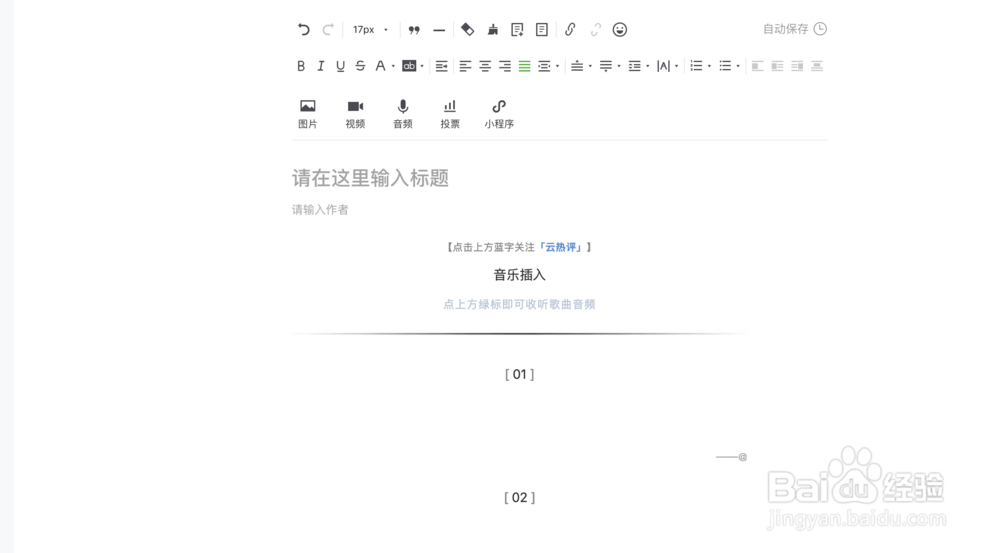This screenshot has height=553, width=1000.
Task: Click the image float-right wrap icon
Action: (x=797, y=66)
